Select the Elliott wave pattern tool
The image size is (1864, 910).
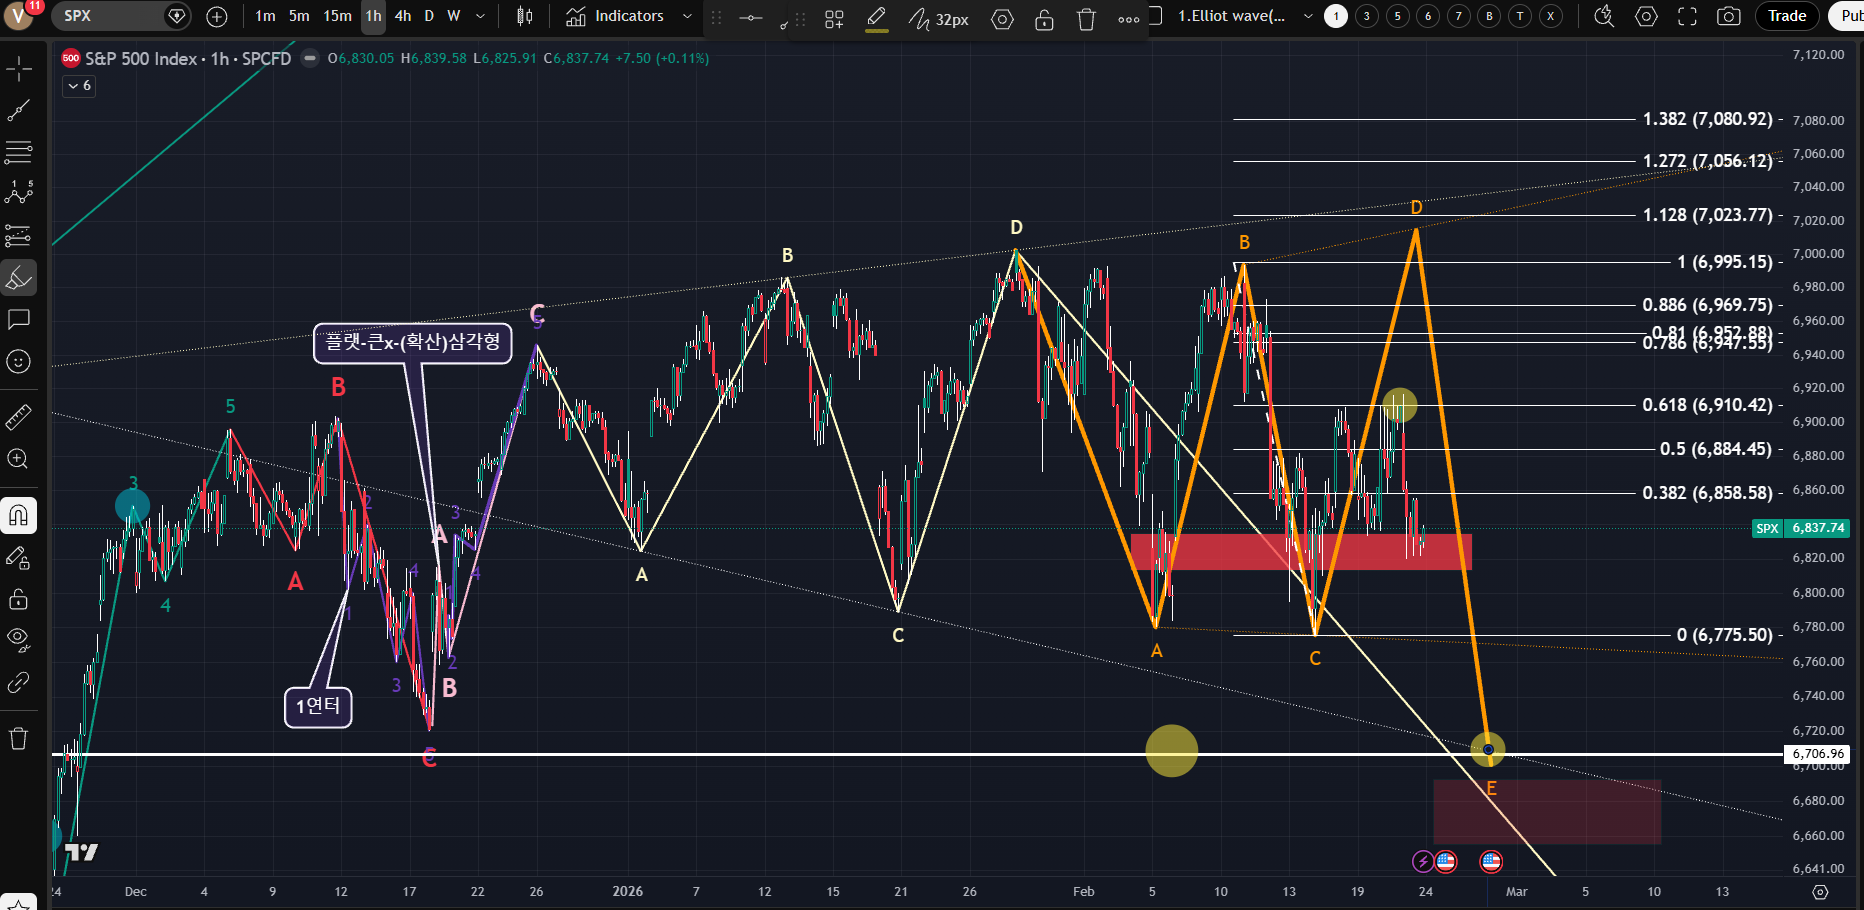click(x=19, y=193)
